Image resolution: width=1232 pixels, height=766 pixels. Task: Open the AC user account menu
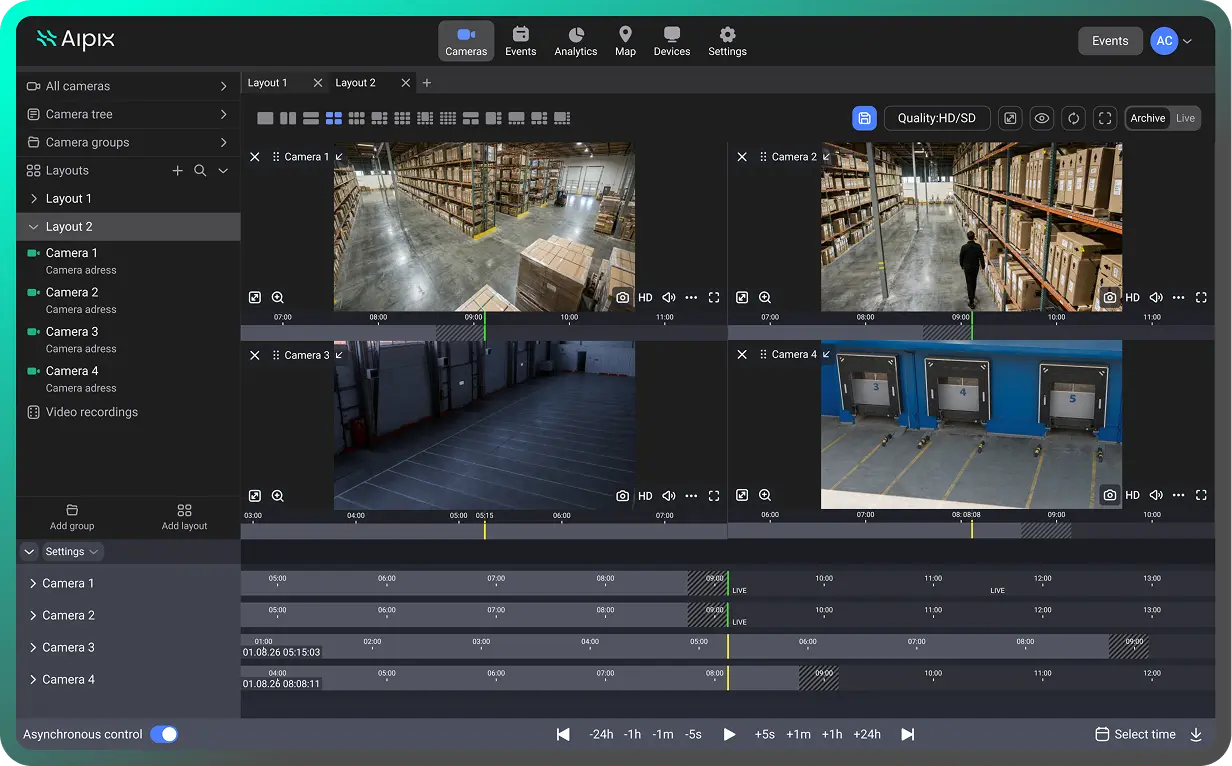(1171, 41)
